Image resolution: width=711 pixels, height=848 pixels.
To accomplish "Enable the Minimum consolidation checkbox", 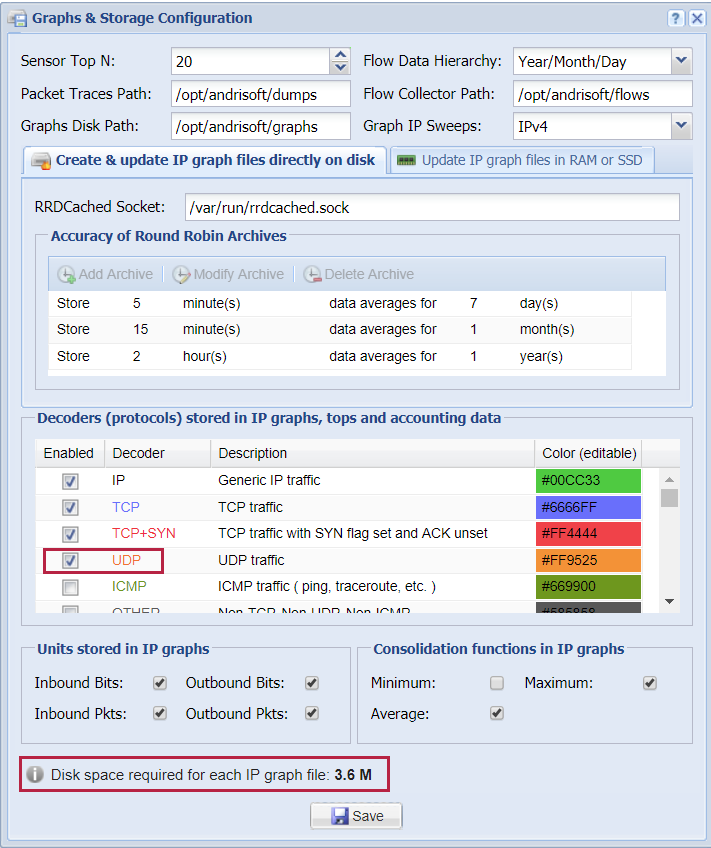I will (x=497, y=683).
